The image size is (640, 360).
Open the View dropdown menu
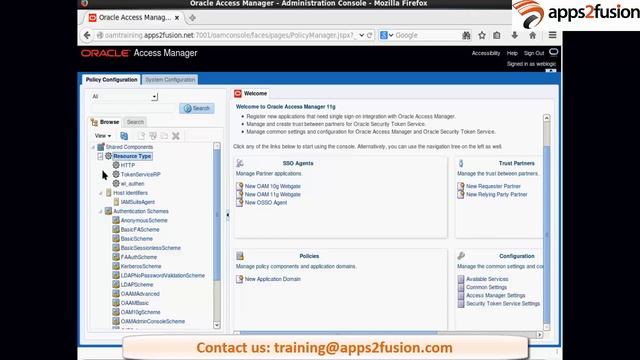(x=103, y=136)
